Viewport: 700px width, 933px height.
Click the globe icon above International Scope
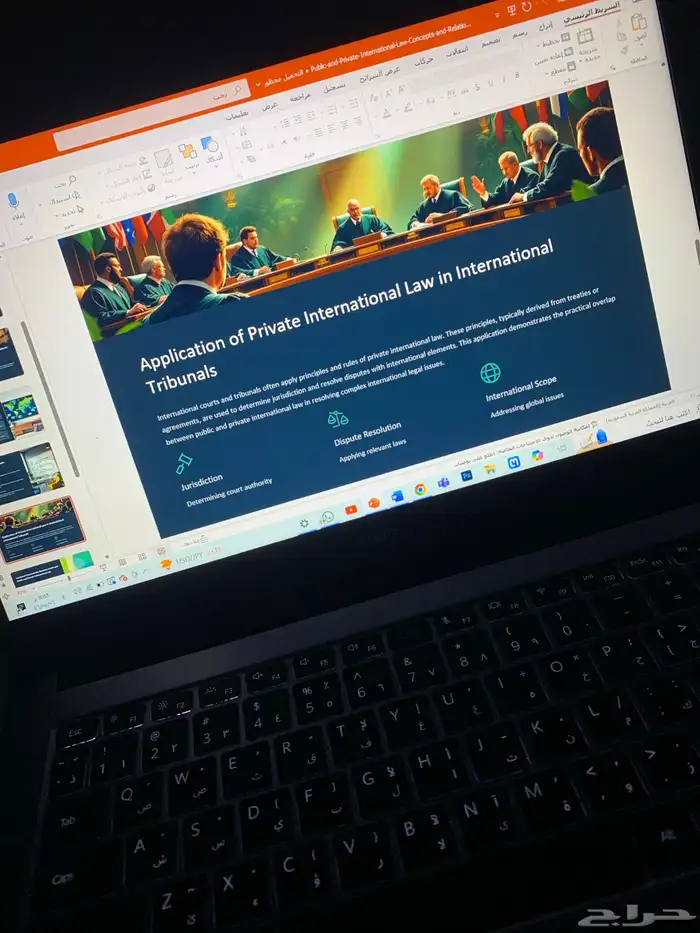pyautogui.click(x=490, y=373)
